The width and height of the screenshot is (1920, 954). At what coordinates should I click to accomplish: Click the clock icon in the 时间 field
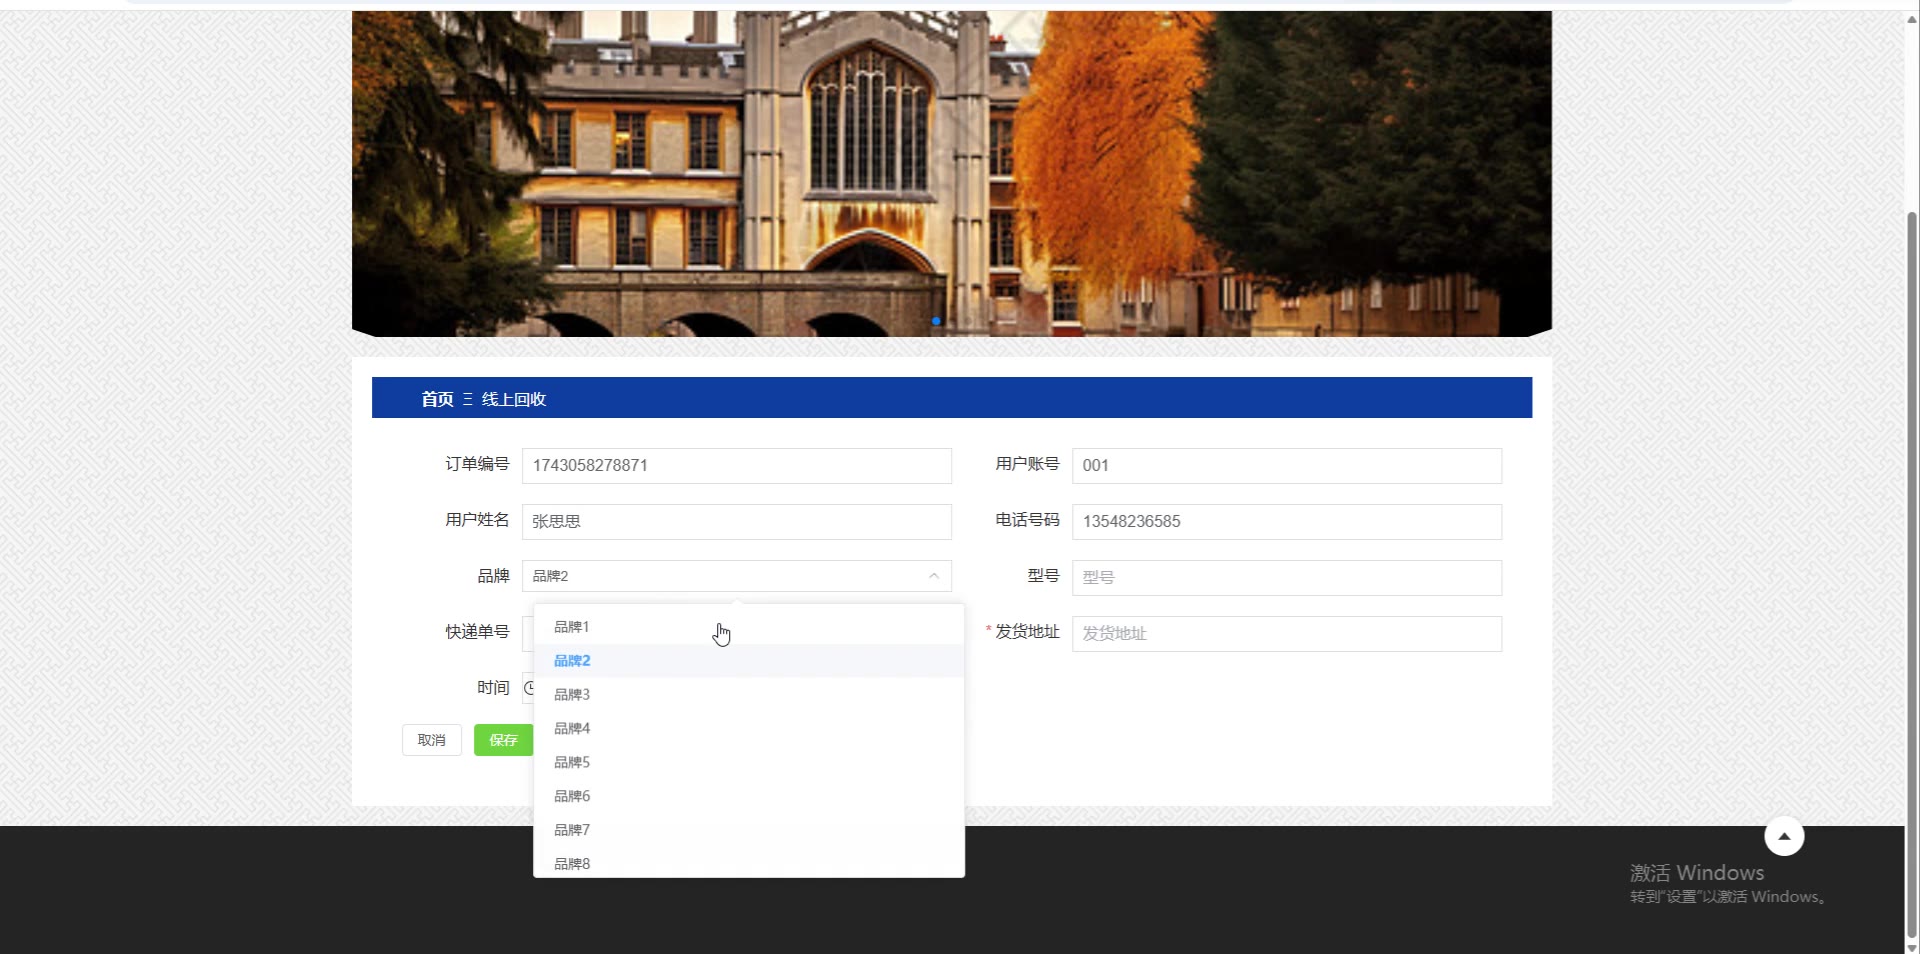[x=530, y=688]
